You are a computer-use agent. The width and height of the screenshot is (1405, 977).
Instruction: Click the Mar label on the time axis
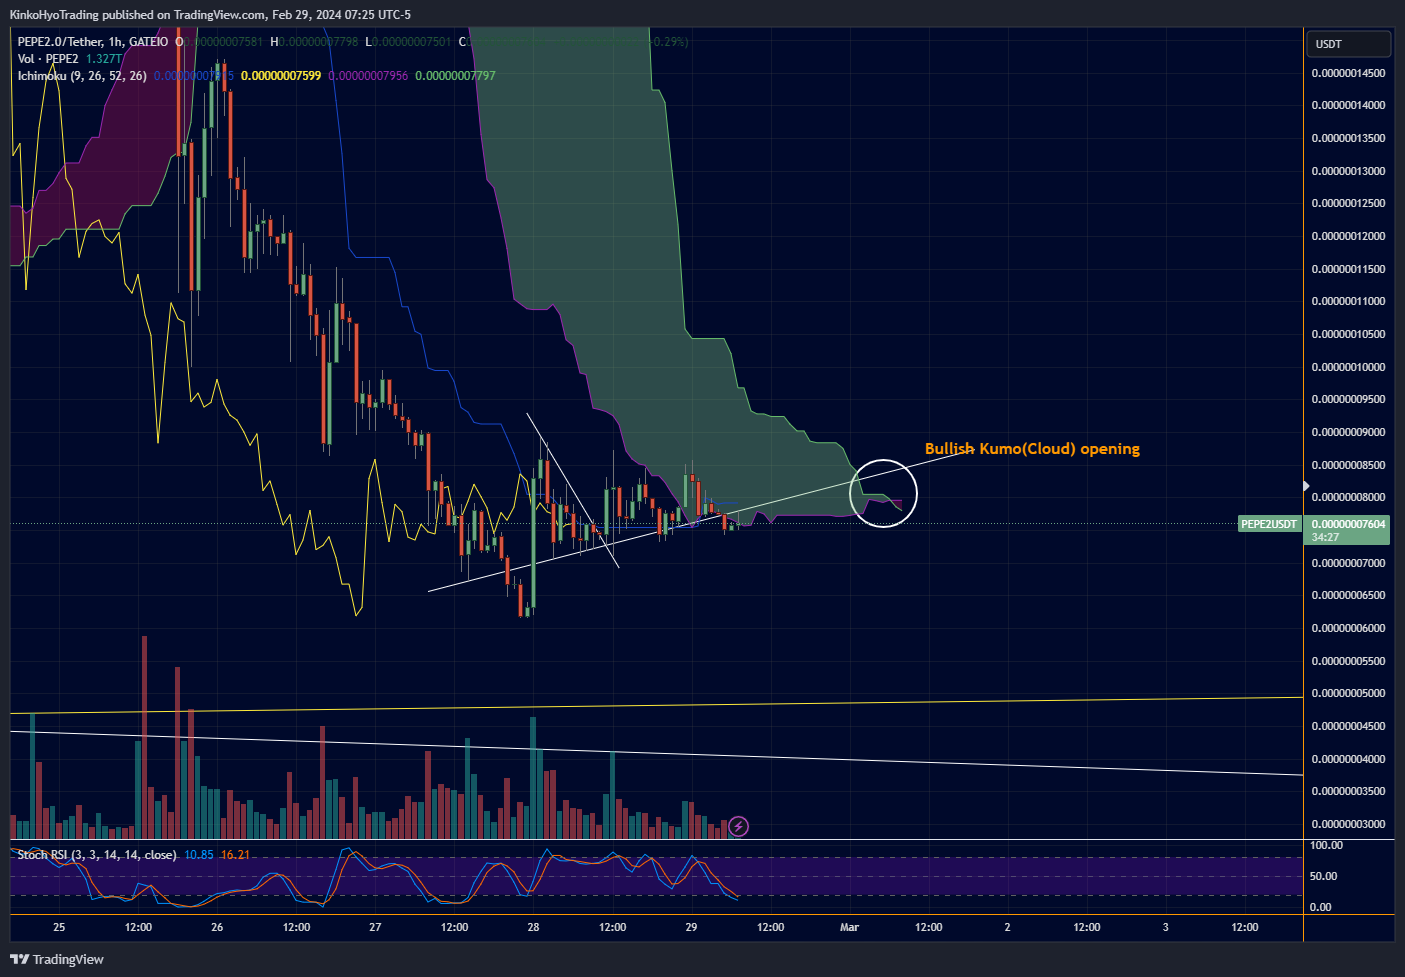point(849,927)
